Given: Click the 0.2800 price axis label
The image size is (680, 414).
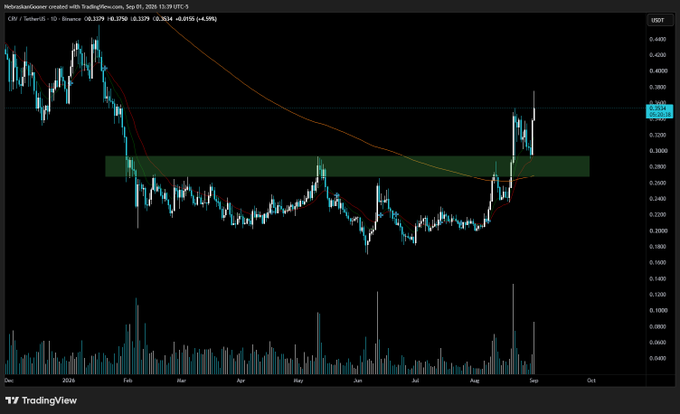Looking at the screenshot, I should (657, 167).
